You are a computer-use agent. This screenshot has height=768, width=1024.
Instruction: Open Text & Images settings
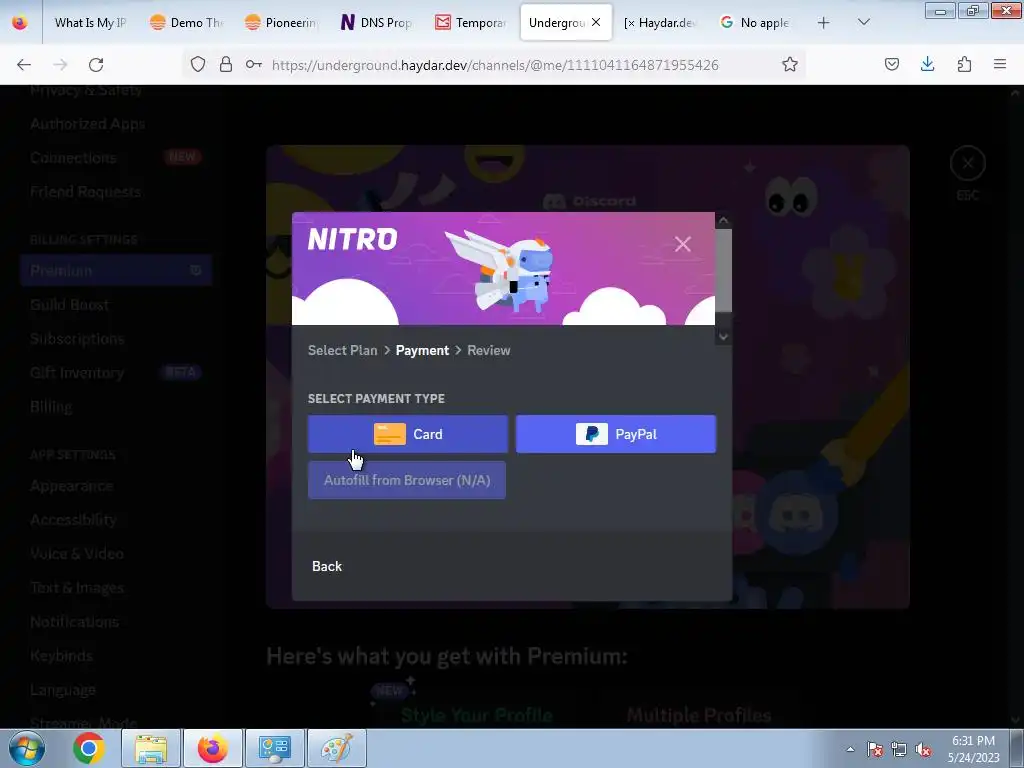point(76,588)
